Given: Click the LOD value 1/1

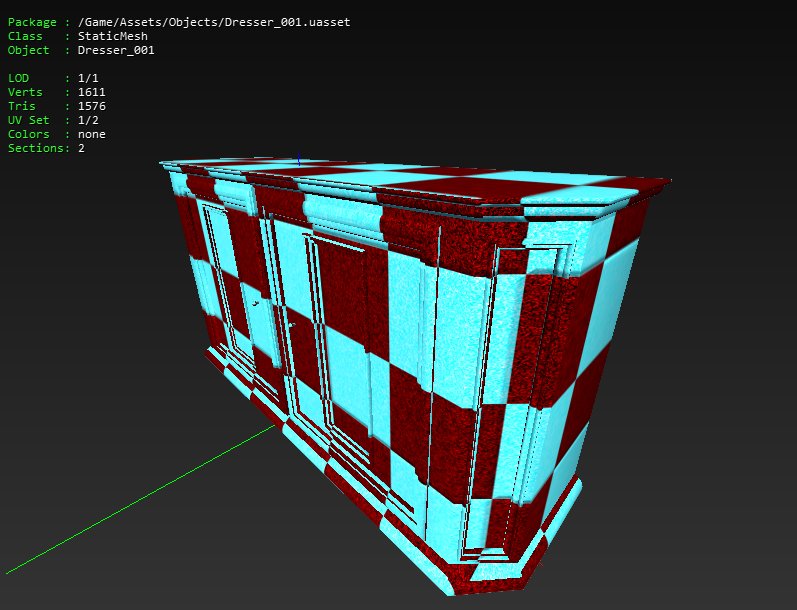Looking at the screenshot, I should point(88,78).
